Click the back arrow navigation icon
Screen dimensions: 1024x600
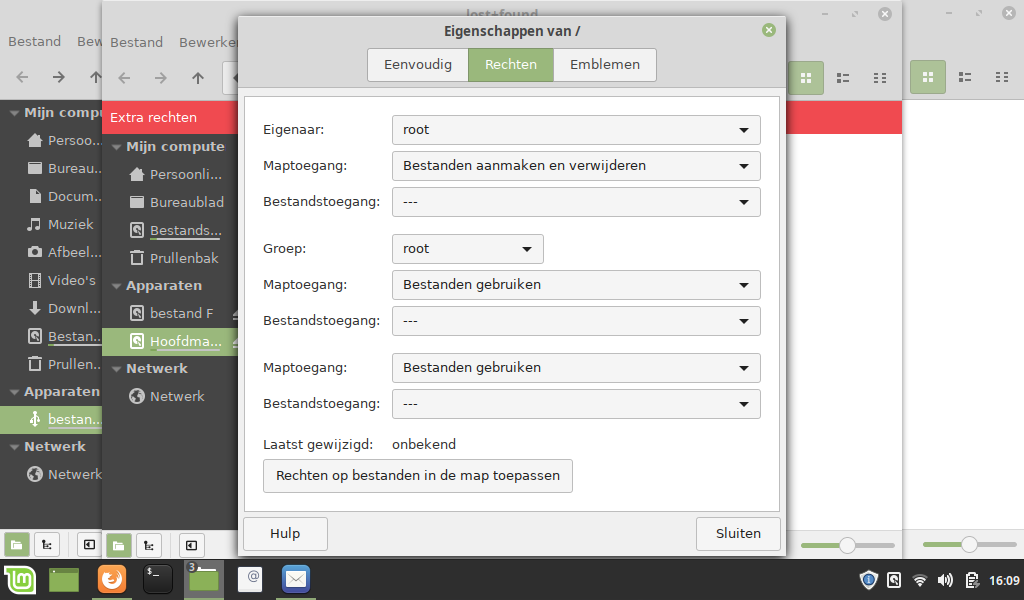coord(122,77)
